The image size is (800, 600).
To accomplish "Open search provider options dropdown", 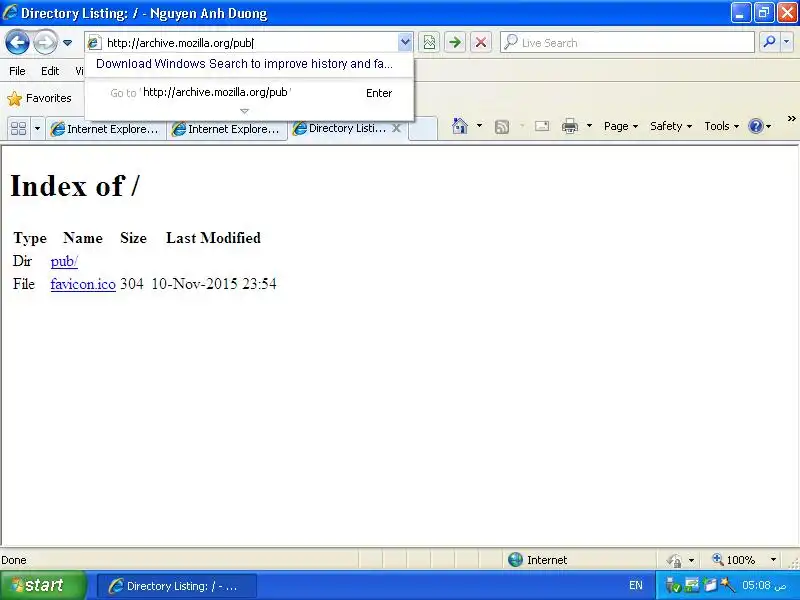I will [x=787, y=42].
